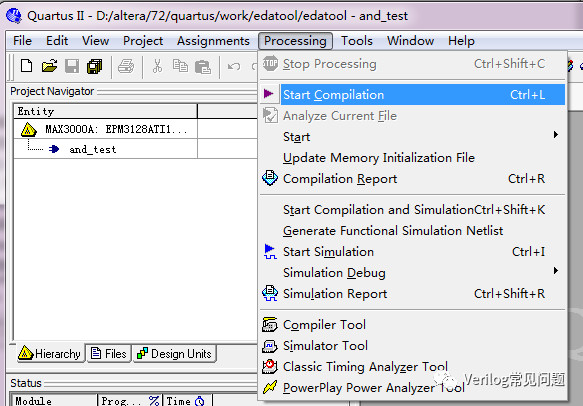Viewport: 583px width, 406px height.
Task: Click the Save All toolbar icon
Action: click(94, 67)
